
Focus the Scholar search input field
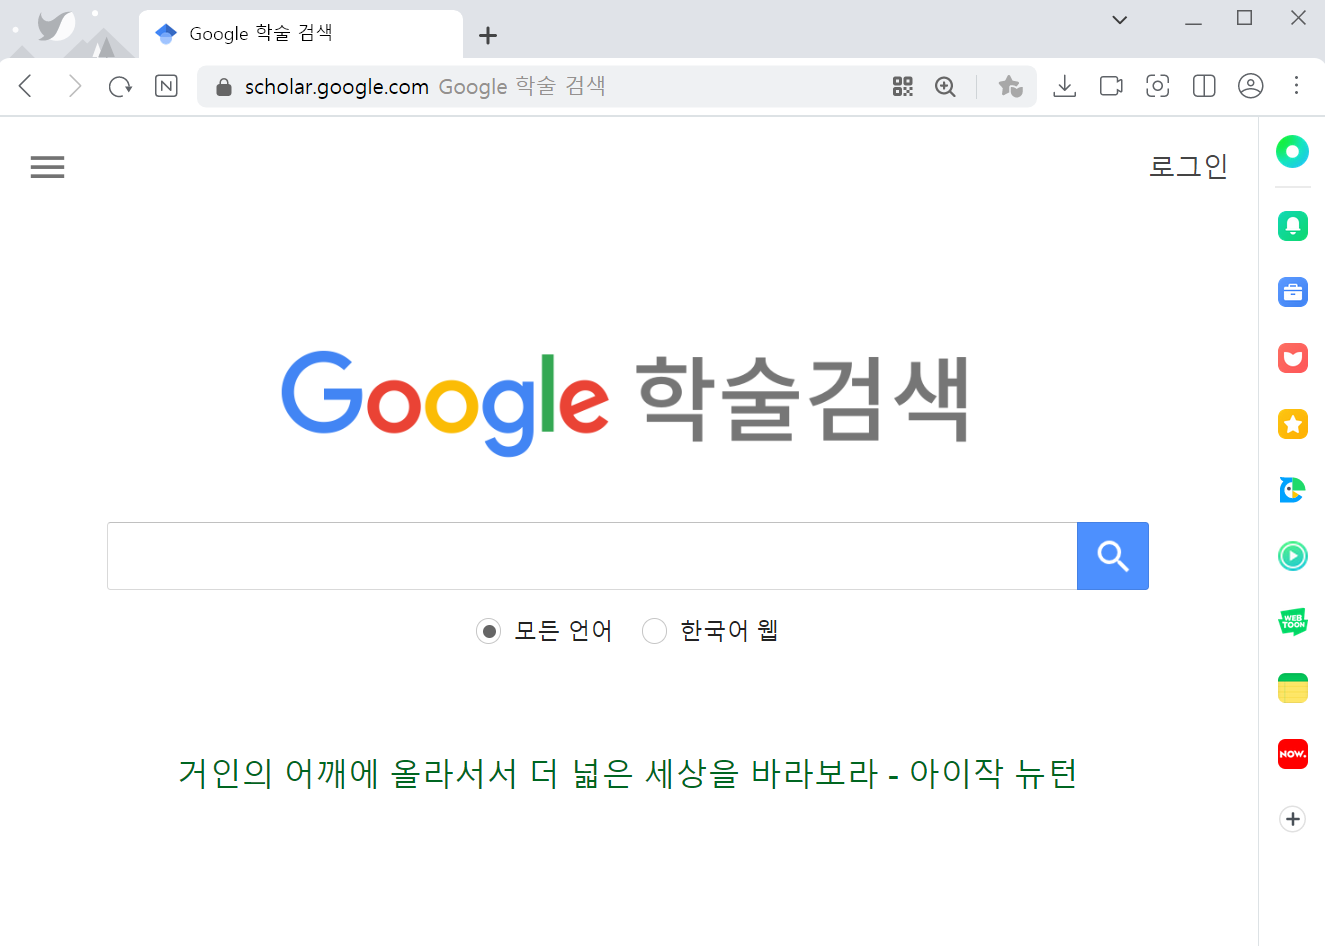click(x=592, y=556)
